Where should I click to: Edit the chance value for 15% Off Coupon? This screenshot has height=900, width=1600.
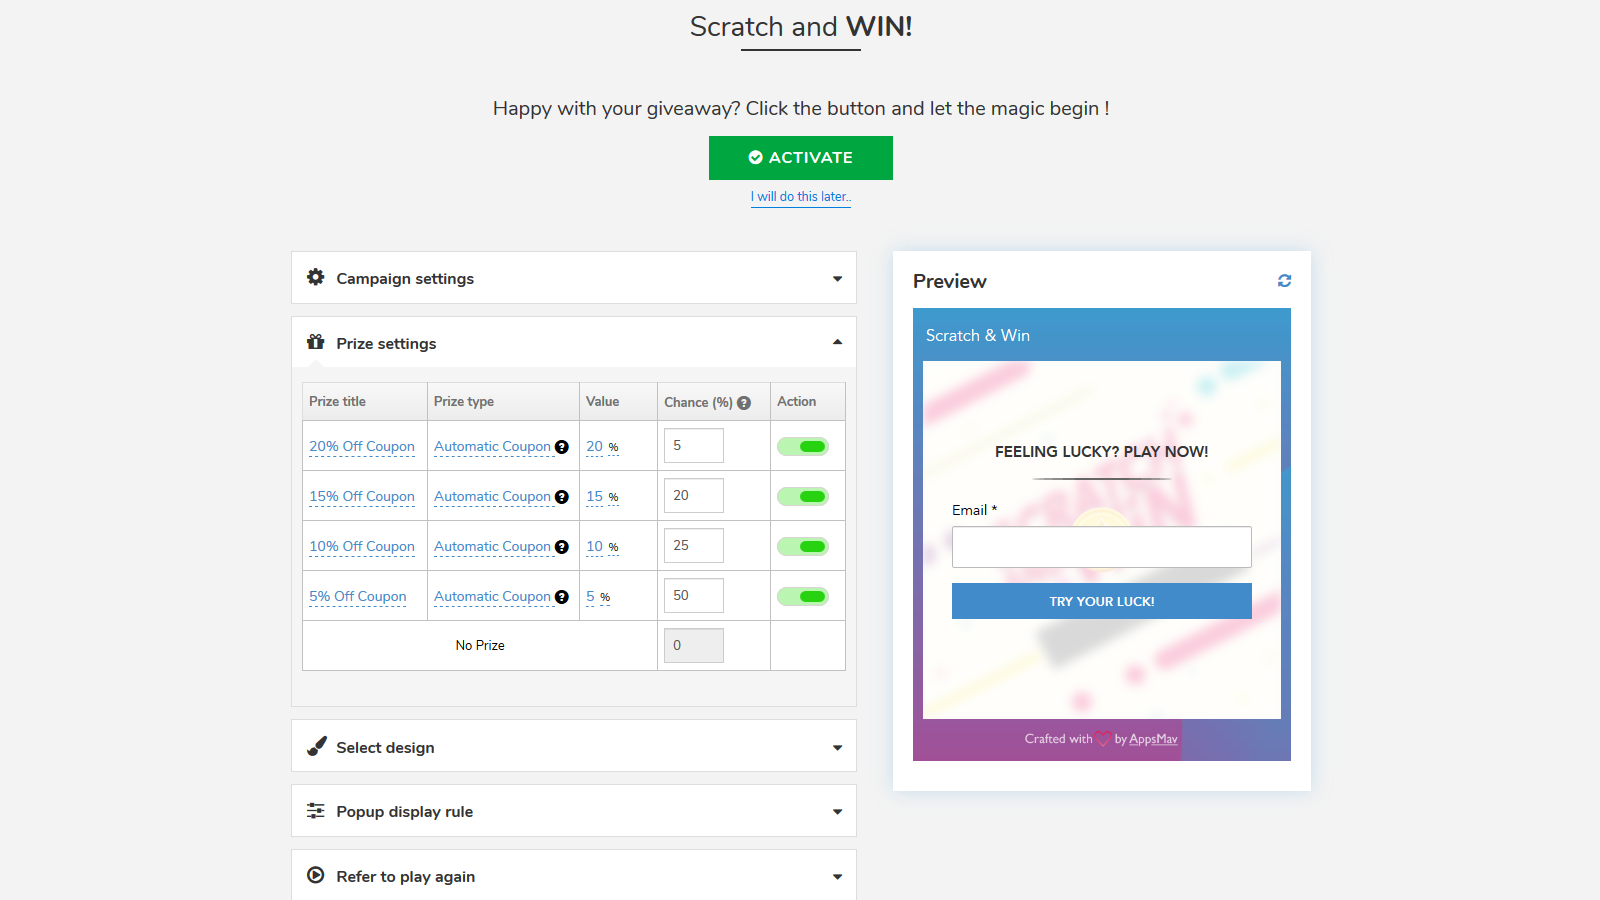[x=693, y=495]
